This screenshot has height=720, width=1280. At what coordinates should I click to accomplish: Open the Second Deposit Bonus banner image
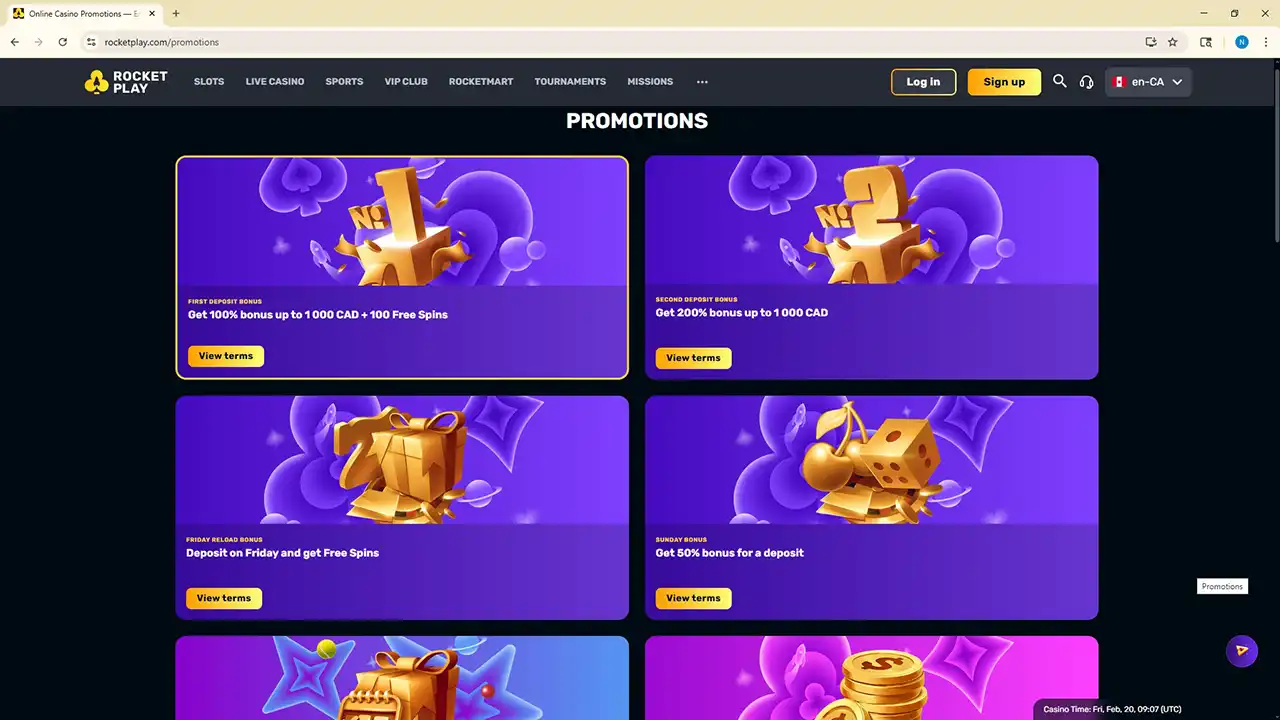tap(871, 220)
